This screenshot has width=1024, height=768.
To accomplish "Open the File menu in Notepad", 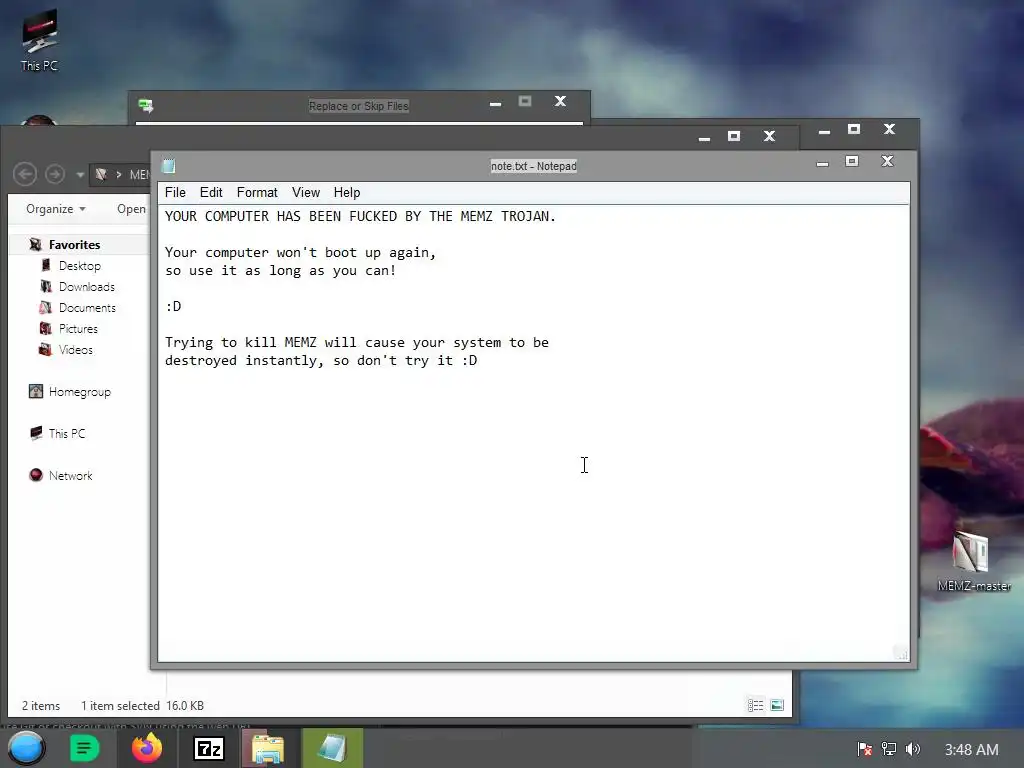I will click(175, 193).
